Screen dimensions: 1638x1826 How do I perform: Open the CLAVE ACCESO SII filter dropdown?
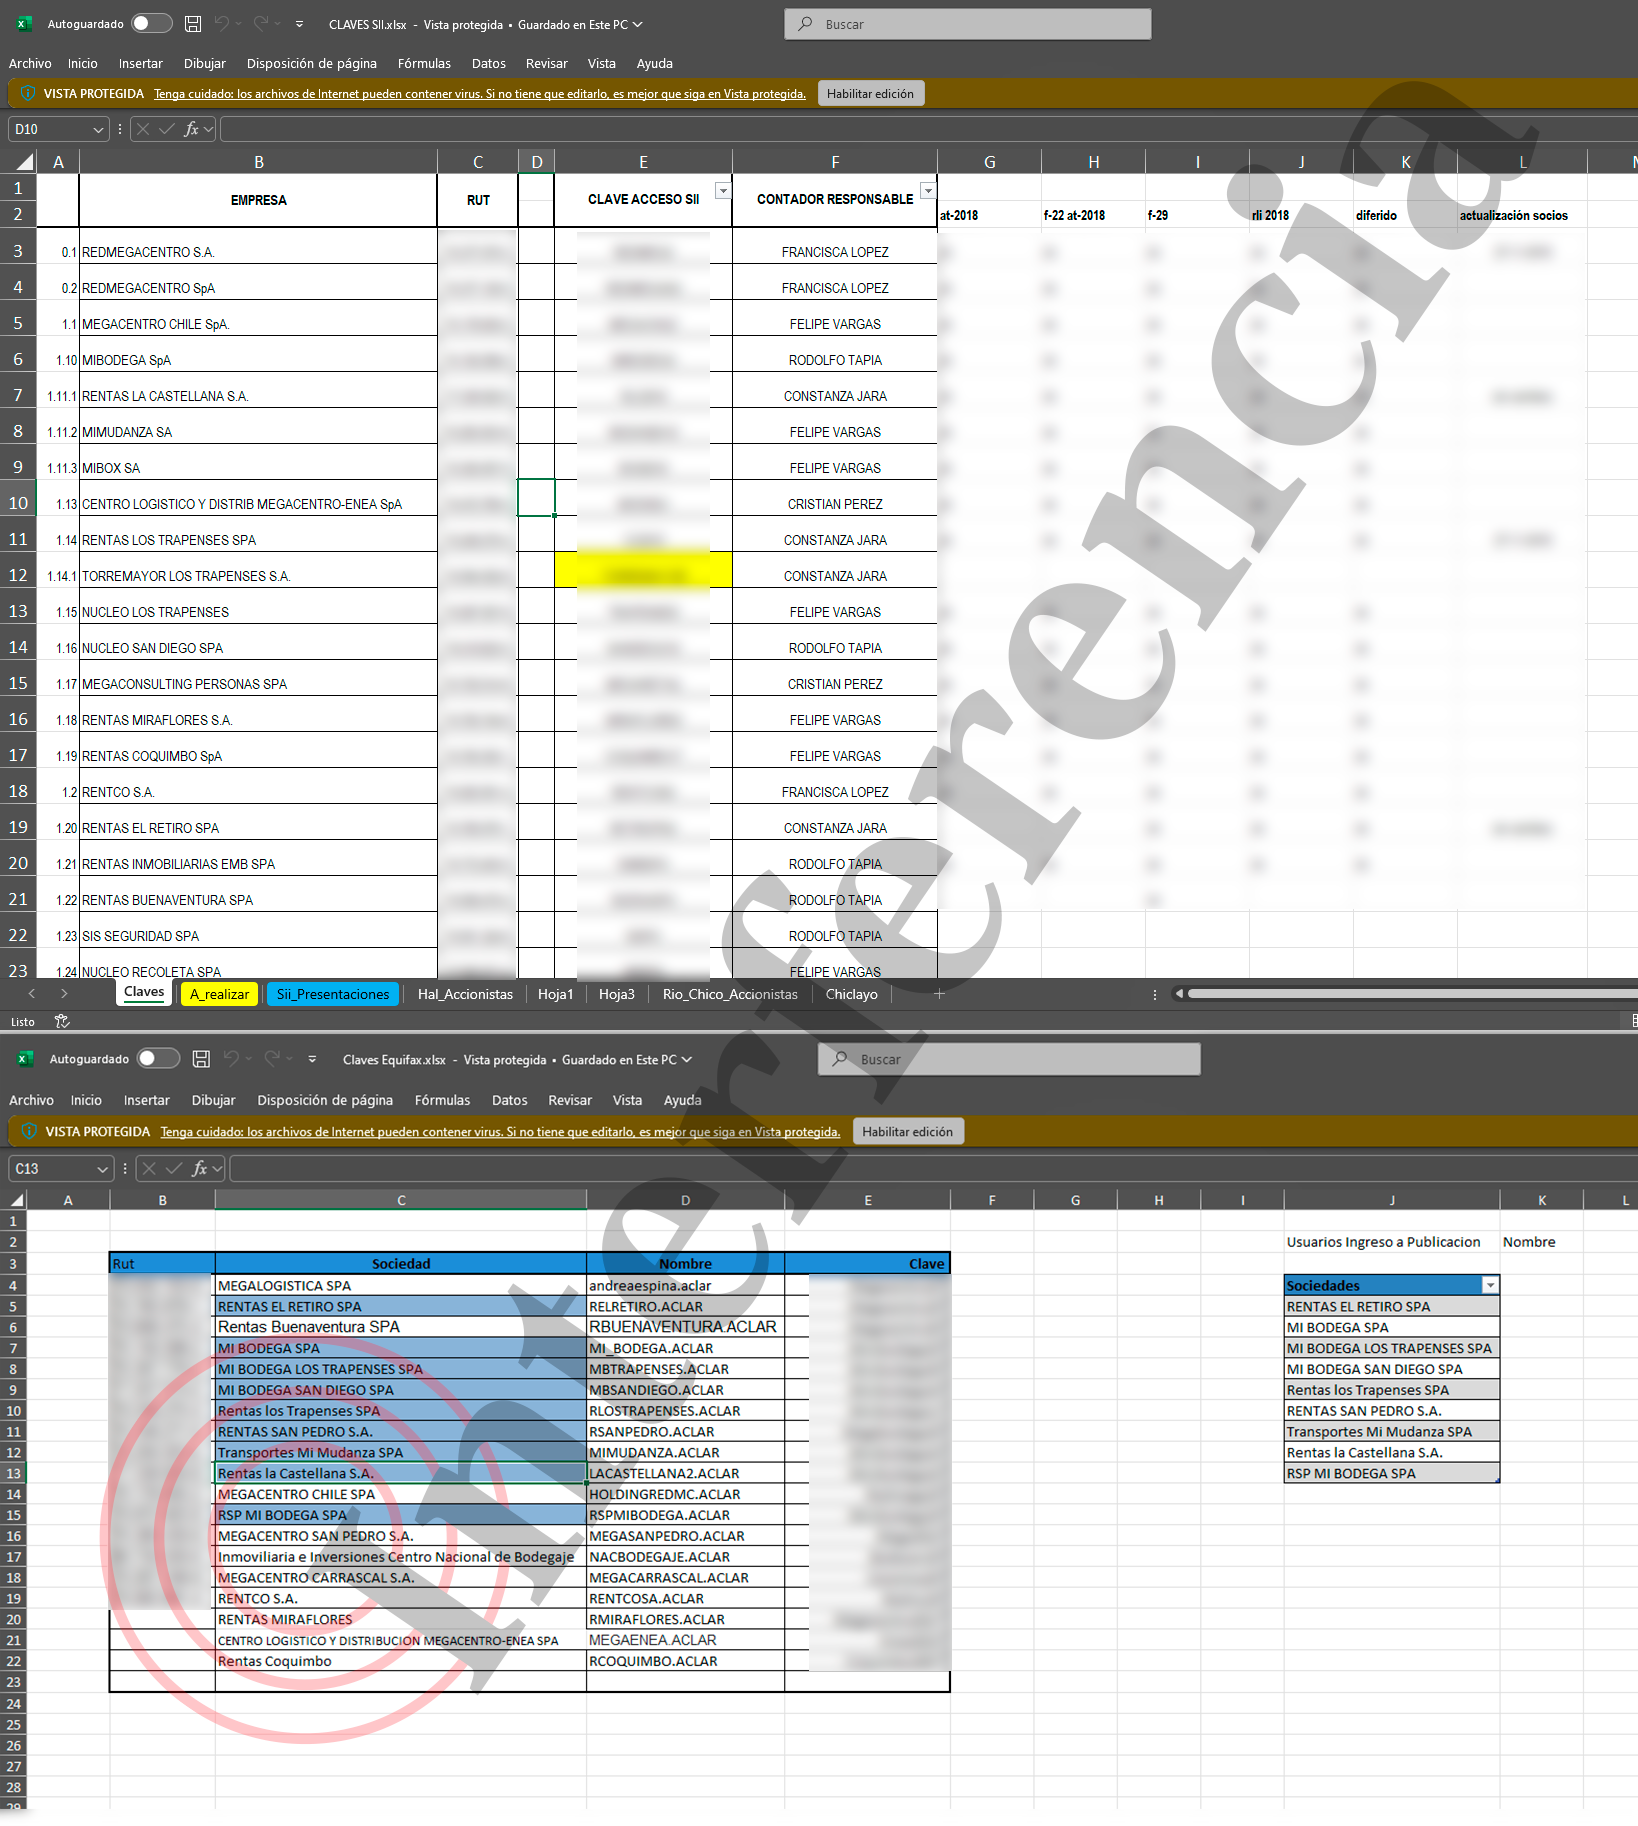(723, 190)
